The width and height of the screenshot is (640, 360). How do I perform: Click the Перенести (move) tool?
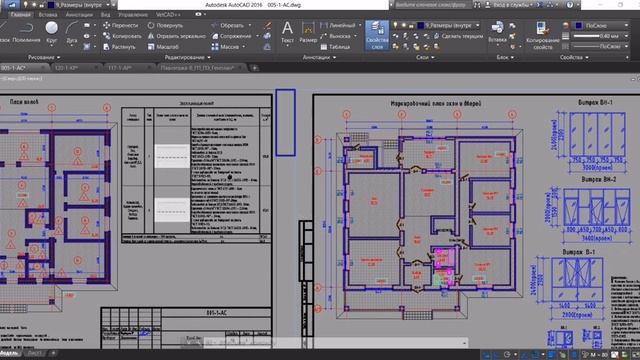pyautogui.click(x=120, y=25)
